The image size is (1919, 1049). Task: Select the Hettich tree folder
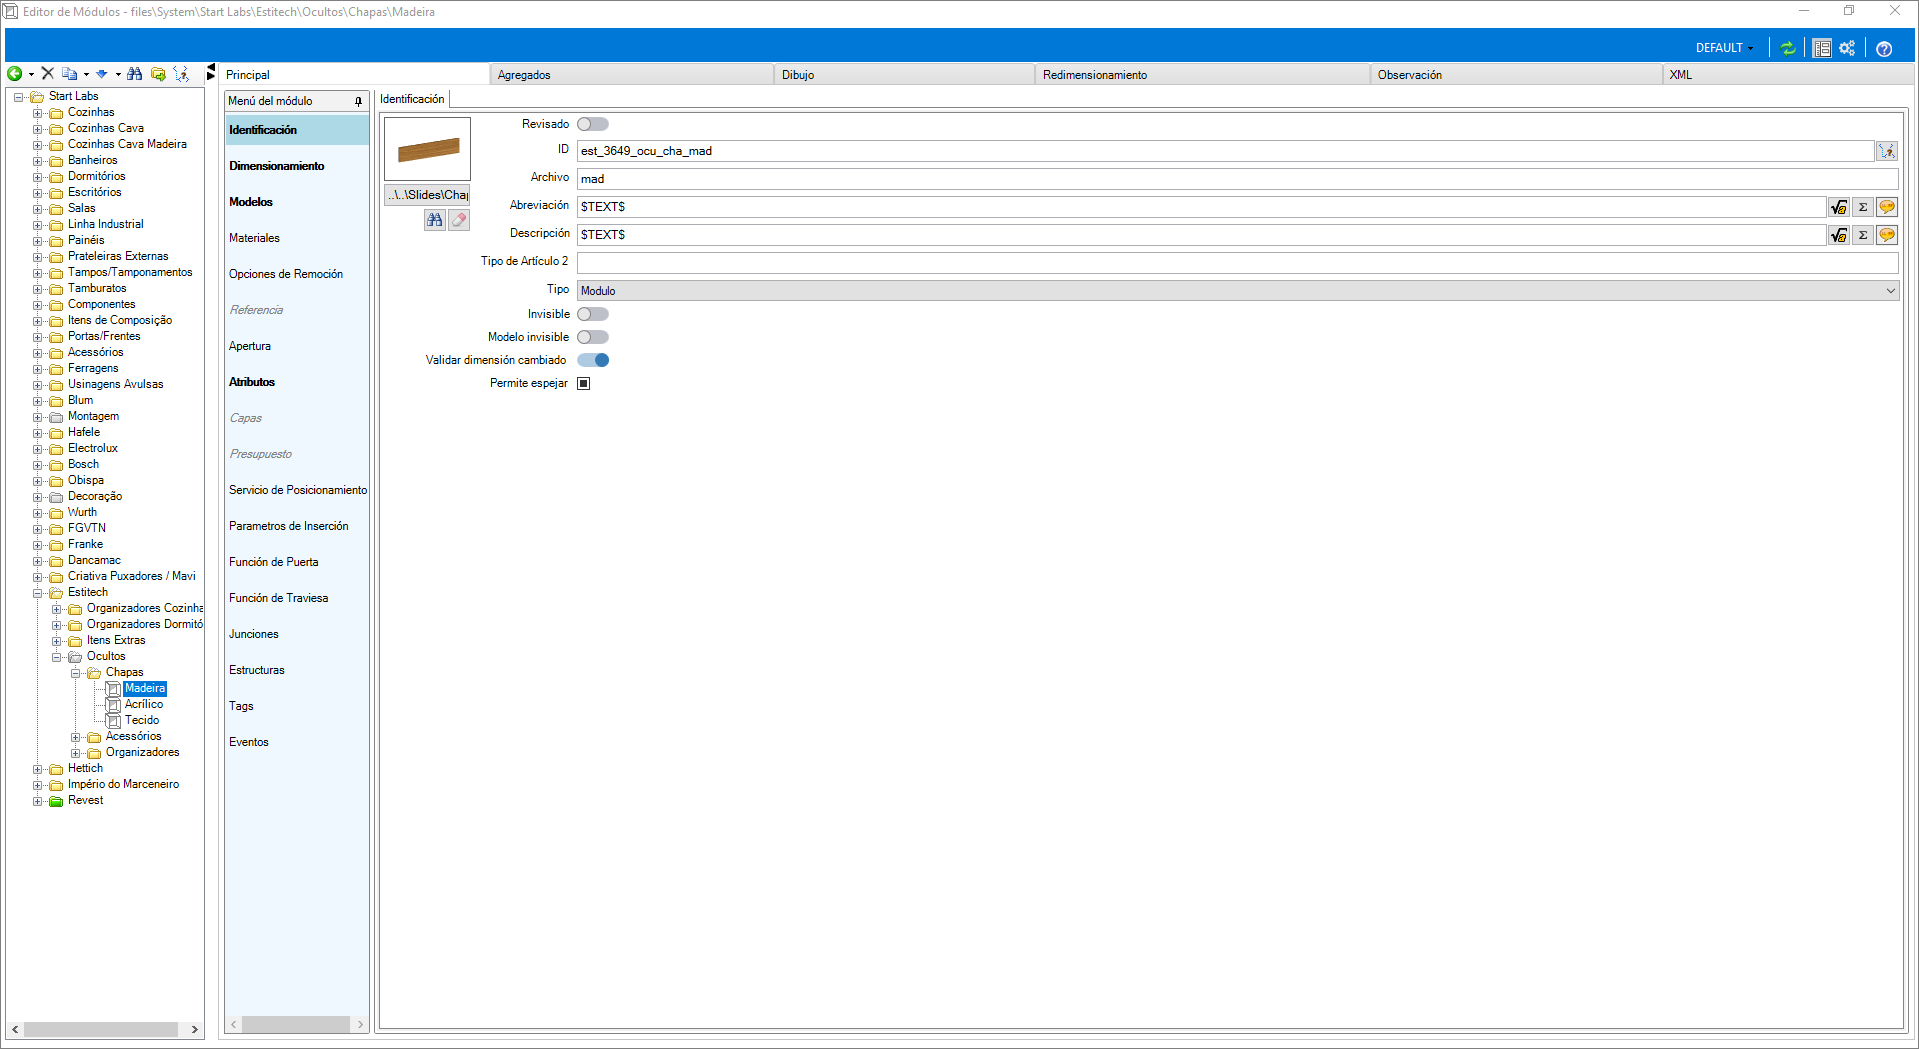[x=85, y=769]
